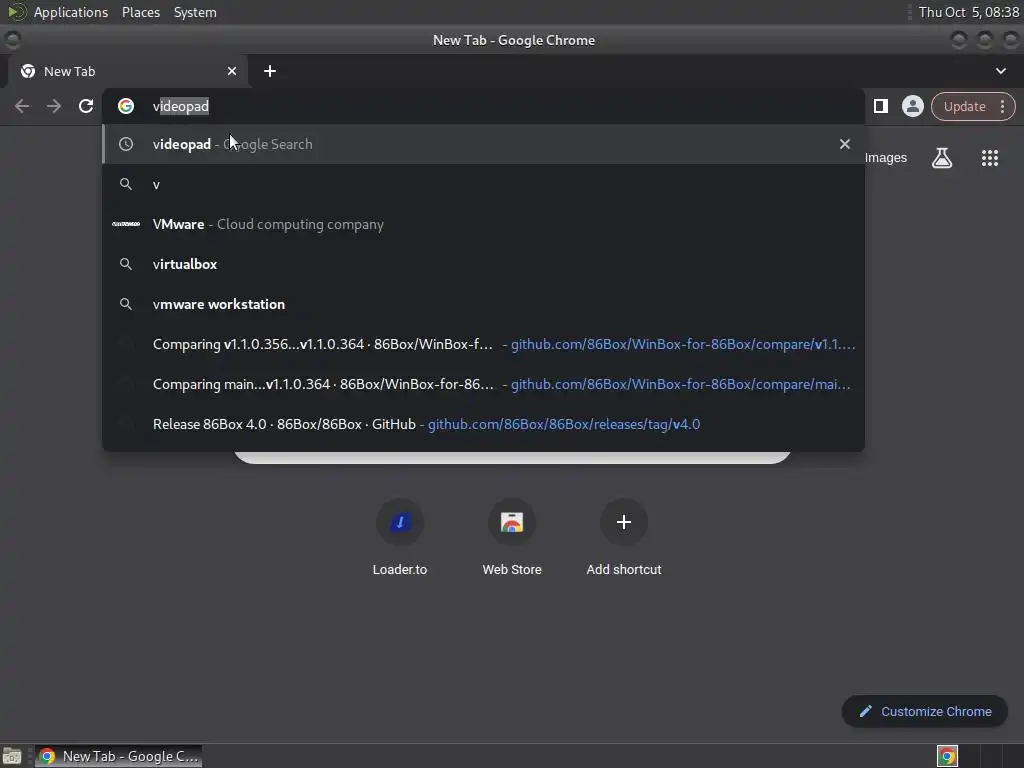Click the Customize Chrome button
The height and width of the screenshot is (768, 1024).
925,711
